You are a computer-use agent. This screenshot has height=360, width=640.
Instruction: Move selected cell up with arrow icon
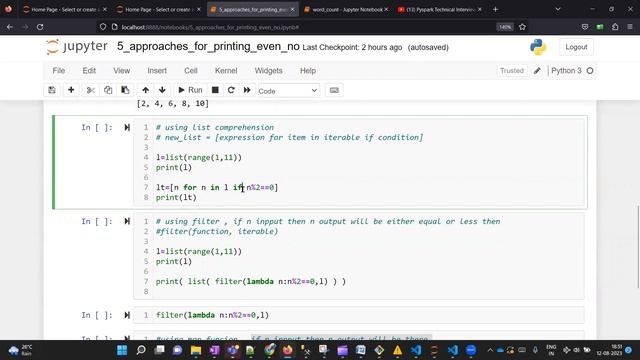point(145,90)
